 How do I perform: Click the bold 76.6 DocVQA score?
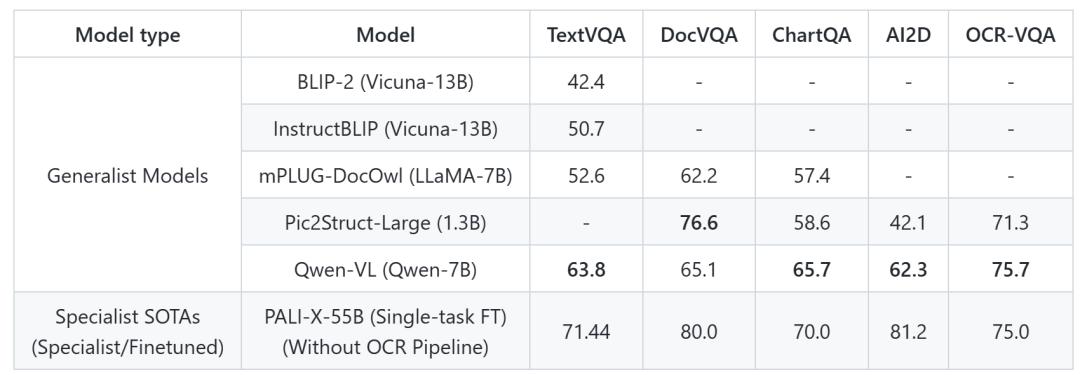[x=698, y=222]
